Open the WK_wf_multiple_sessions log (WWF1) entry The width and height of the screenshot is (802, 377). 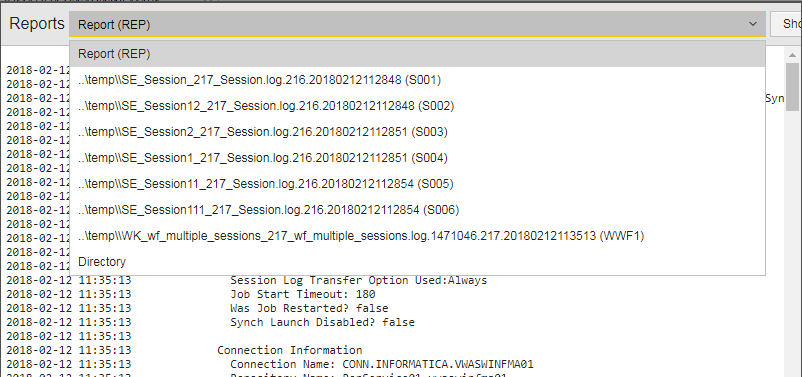click(417, 236)
